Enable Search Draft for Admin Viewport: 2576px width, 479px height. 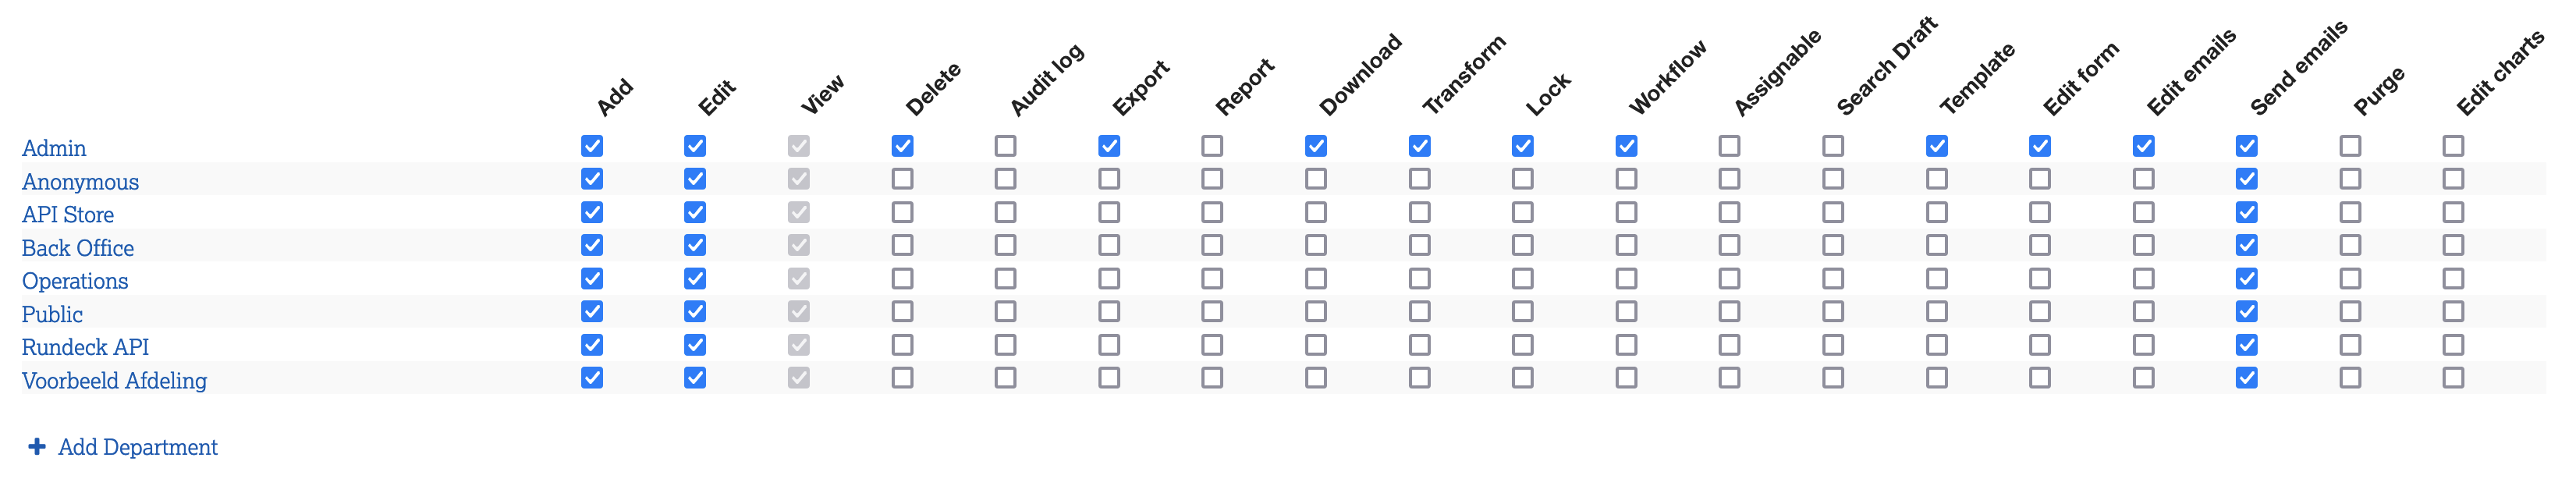coord(1833,146)
